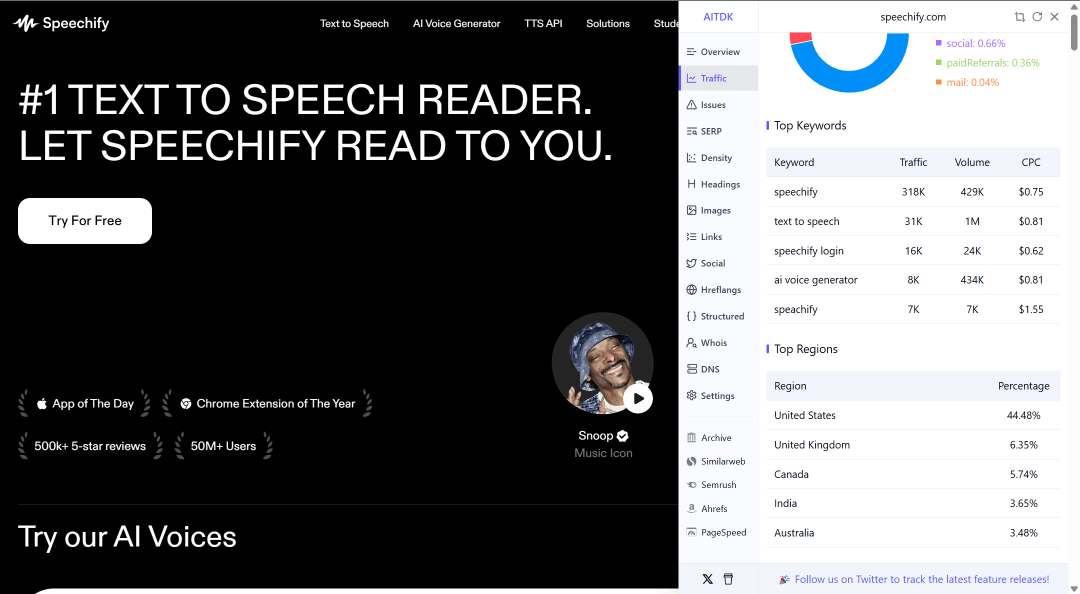Open the TTS API menu item
This screenshot has height=594, width=1080.
point(543,23)
